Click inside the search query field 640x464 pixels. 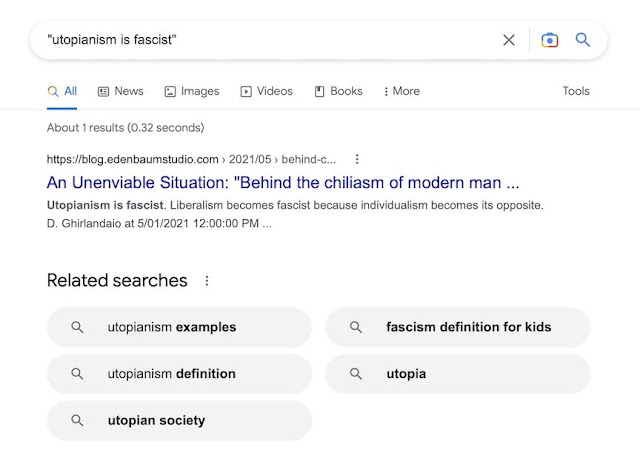(x=260, y=40)
